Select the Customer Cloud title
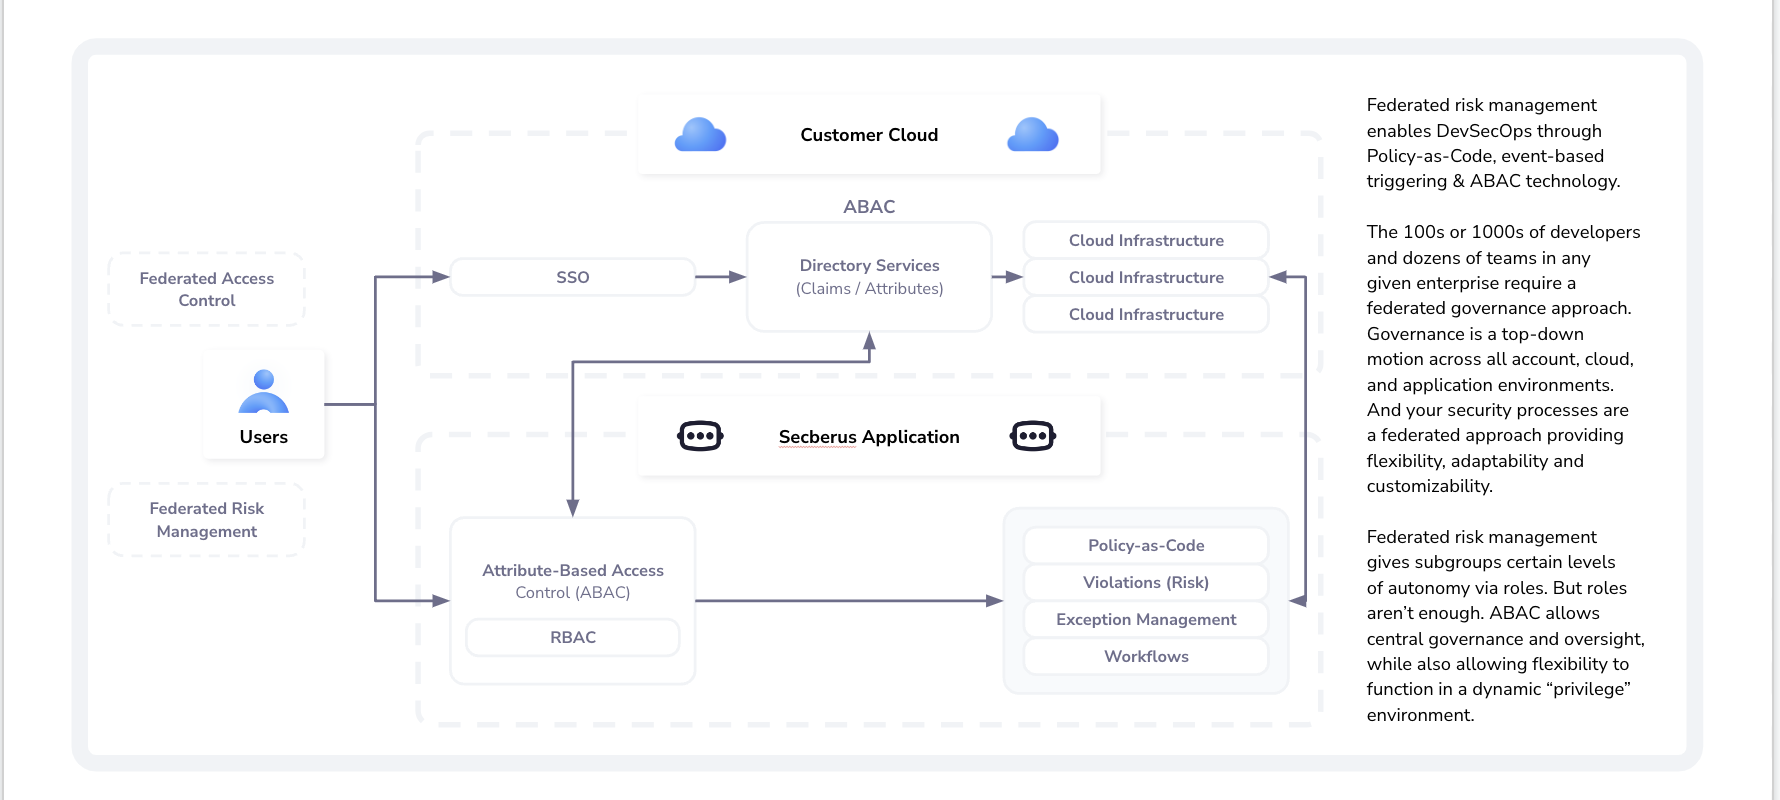 click(869, 135)
